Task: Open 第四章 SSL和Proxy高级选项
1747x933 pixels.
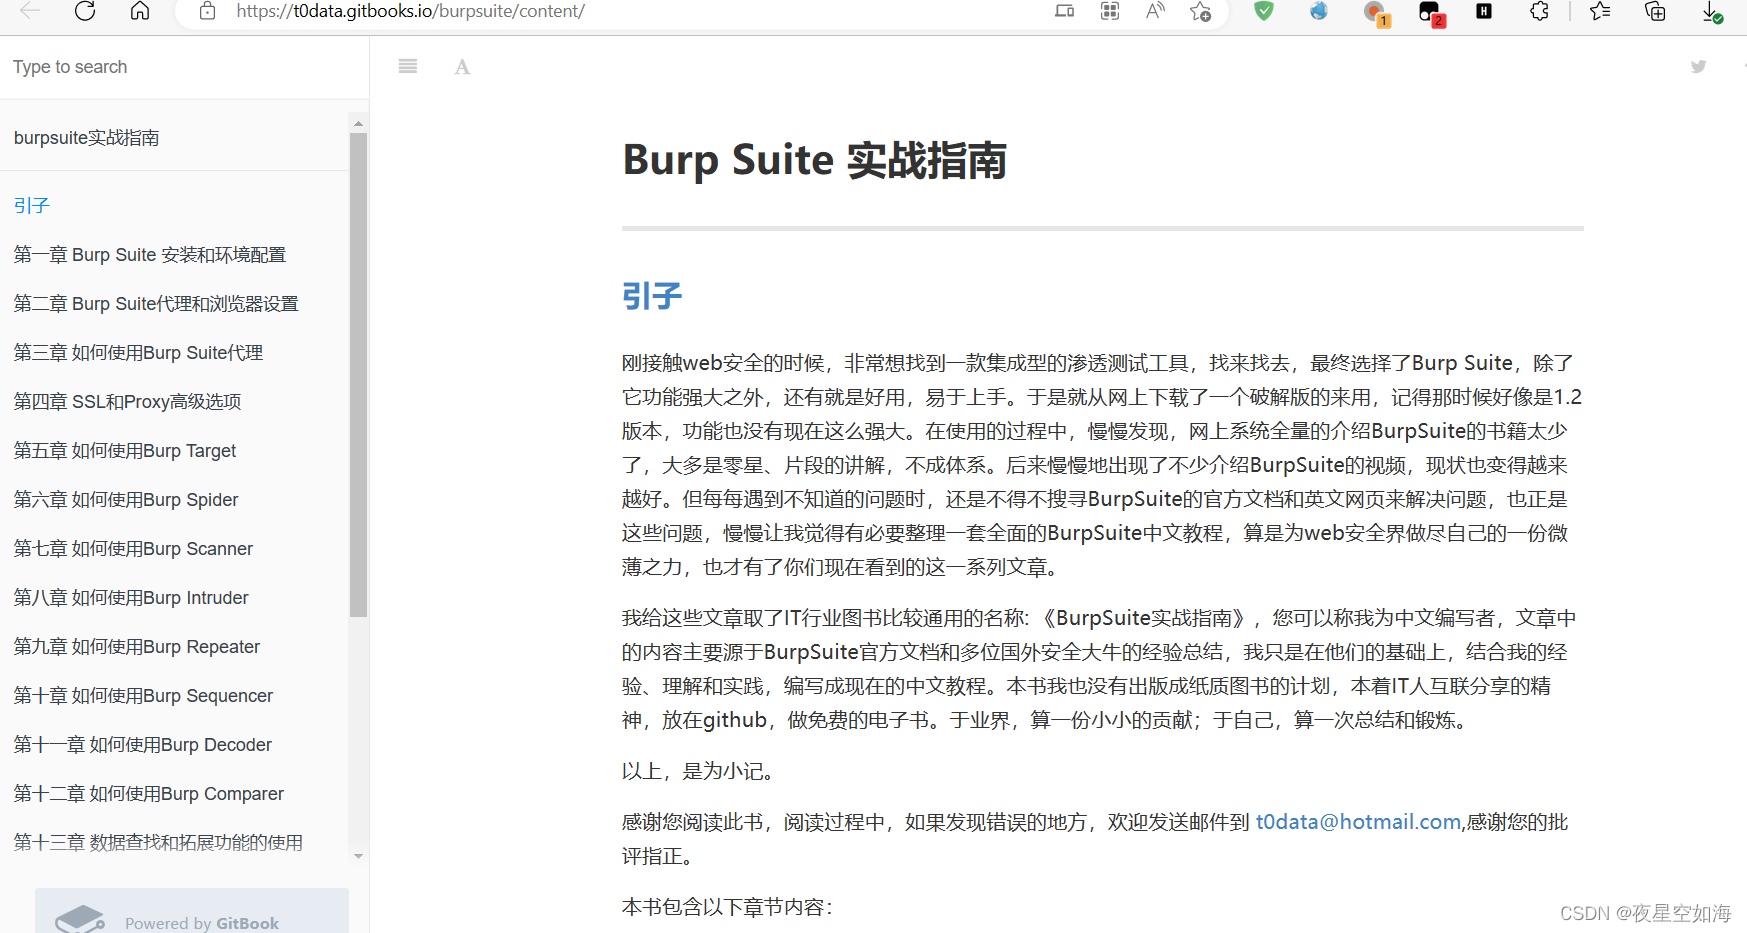Action: 127,402
